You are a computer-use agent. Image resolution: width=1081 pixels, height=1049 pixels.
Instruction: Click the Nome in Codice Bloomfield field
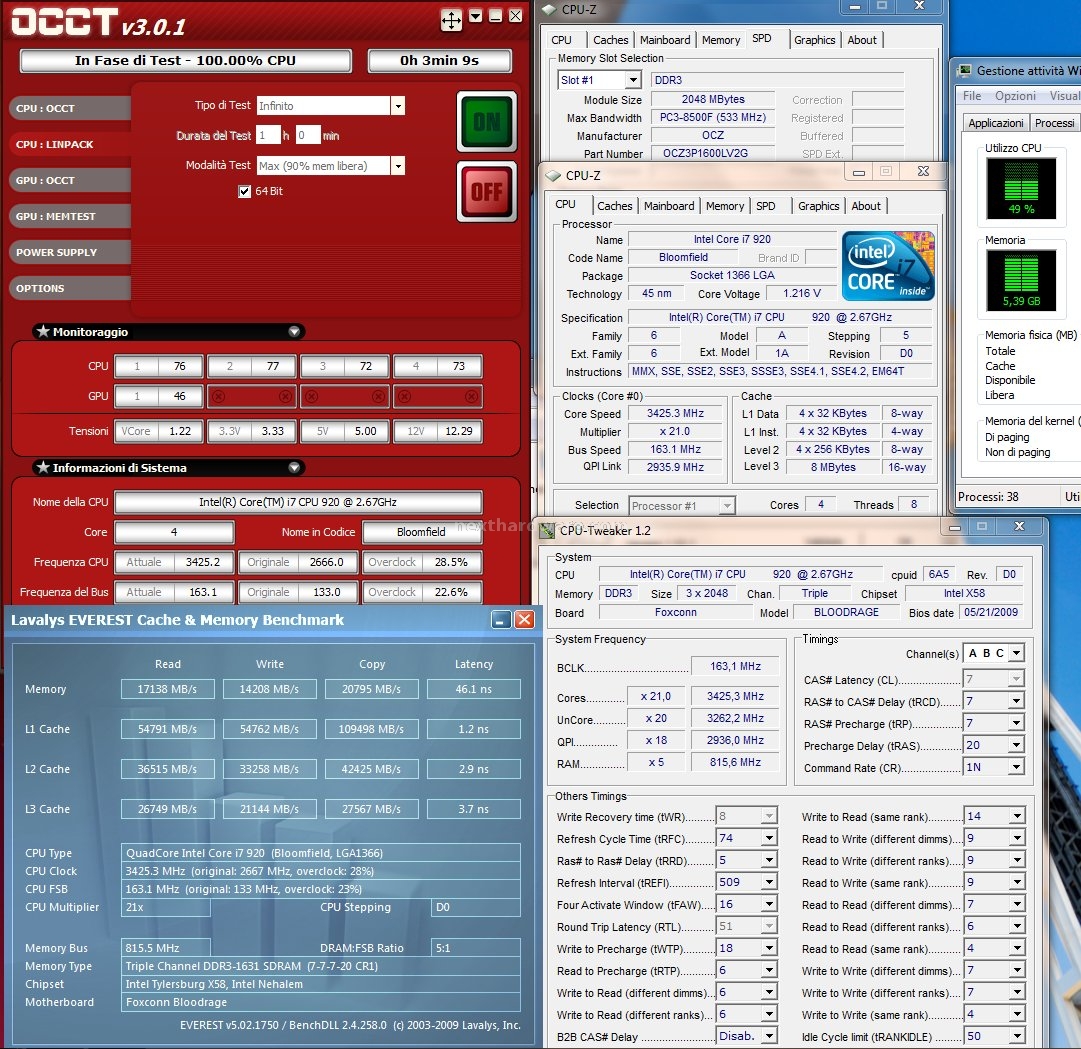421,532
